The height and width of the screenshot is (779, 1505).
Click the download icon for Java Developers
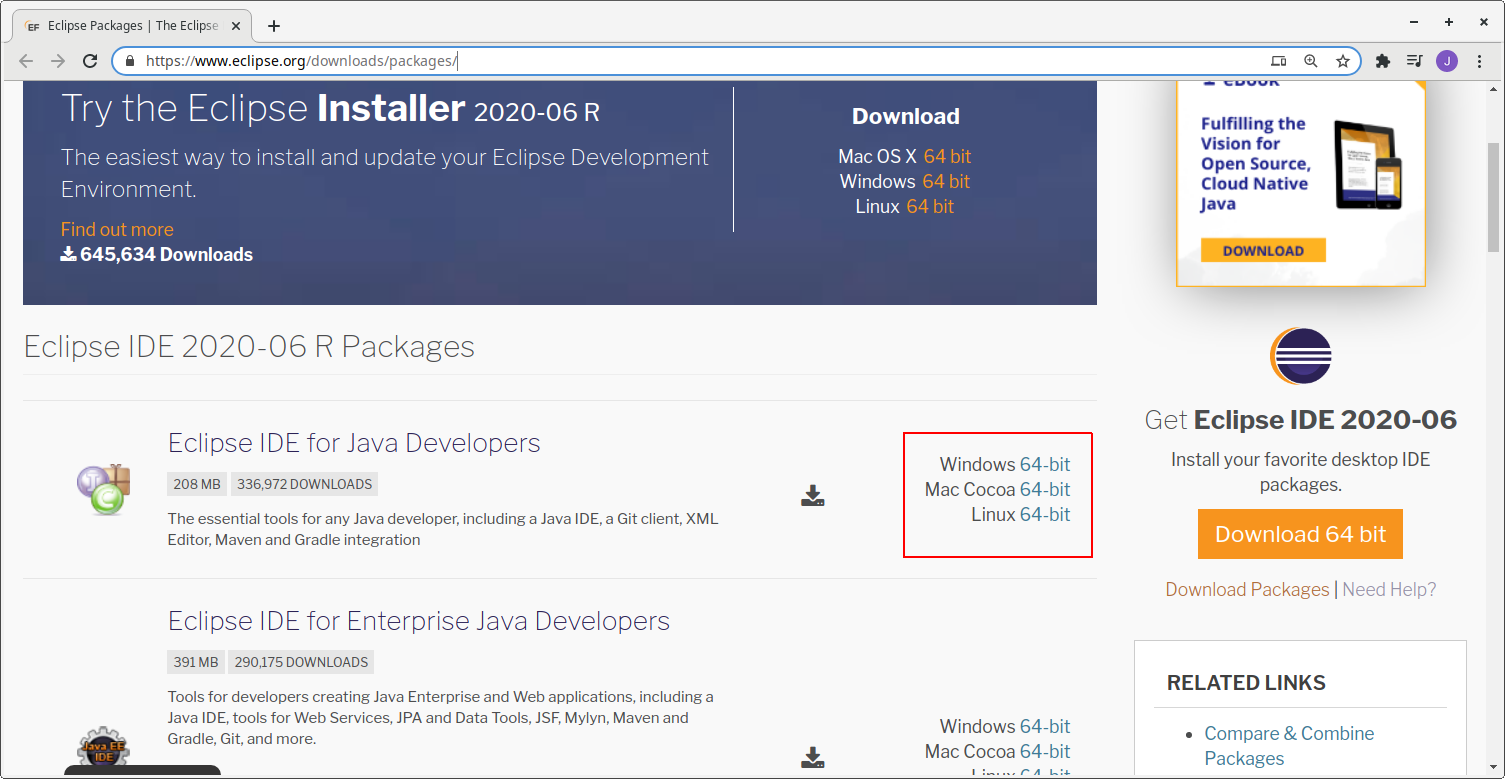click(812, 496)
